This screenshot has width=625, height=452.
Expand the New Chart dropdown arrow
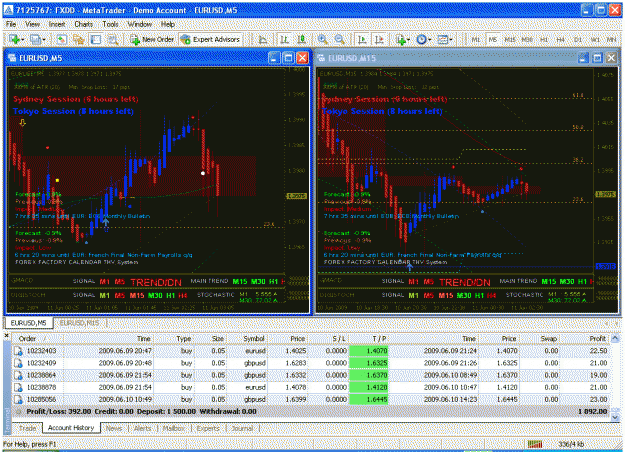tap(23, 40)
